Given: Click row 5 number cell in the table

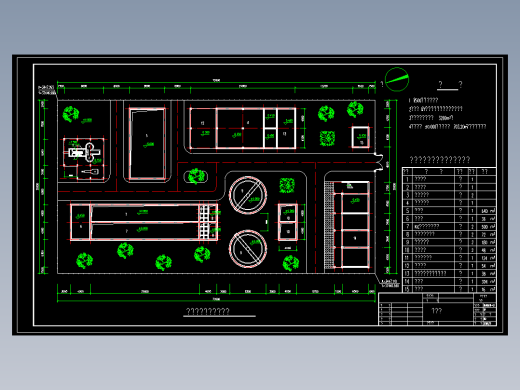Looking at the screenshot, I should [407, 211].
